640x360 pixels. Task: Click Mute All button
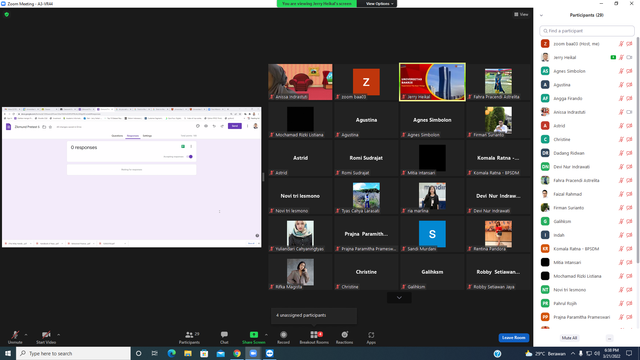(569, 338)
